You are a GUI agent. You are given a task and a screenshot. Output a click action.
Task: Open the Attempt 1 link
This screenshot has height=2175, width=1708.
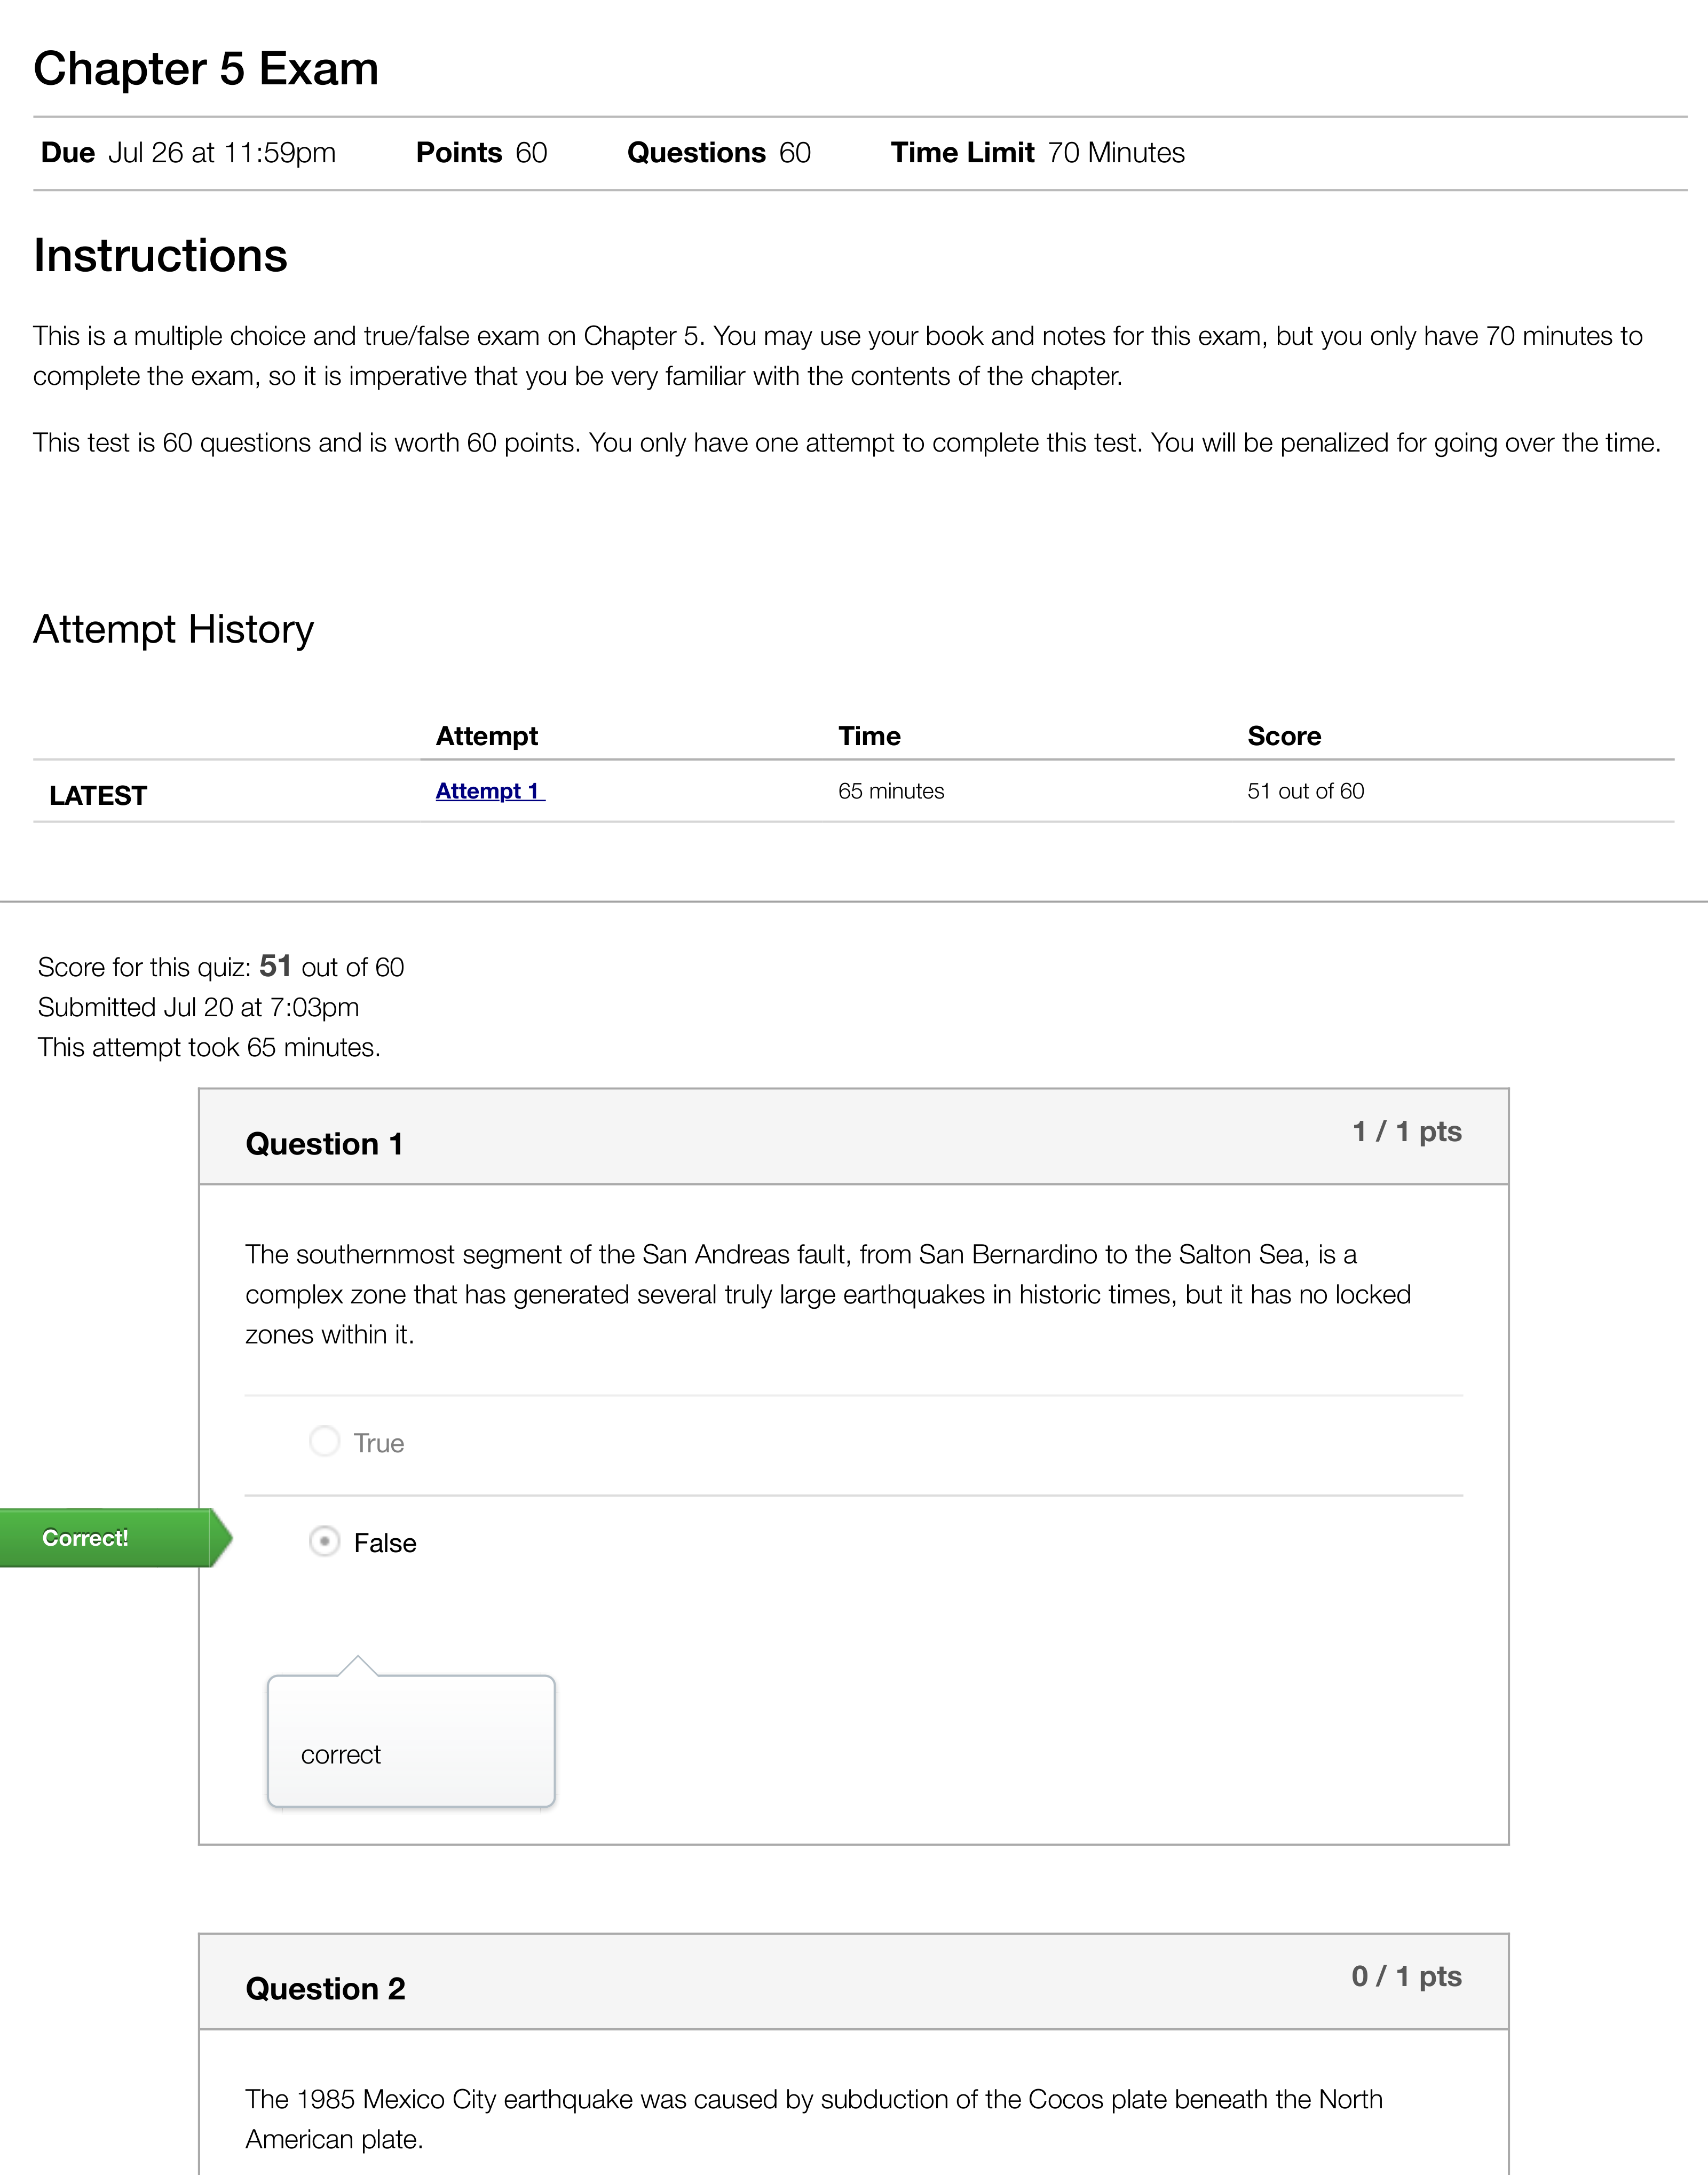pos(490,791)
